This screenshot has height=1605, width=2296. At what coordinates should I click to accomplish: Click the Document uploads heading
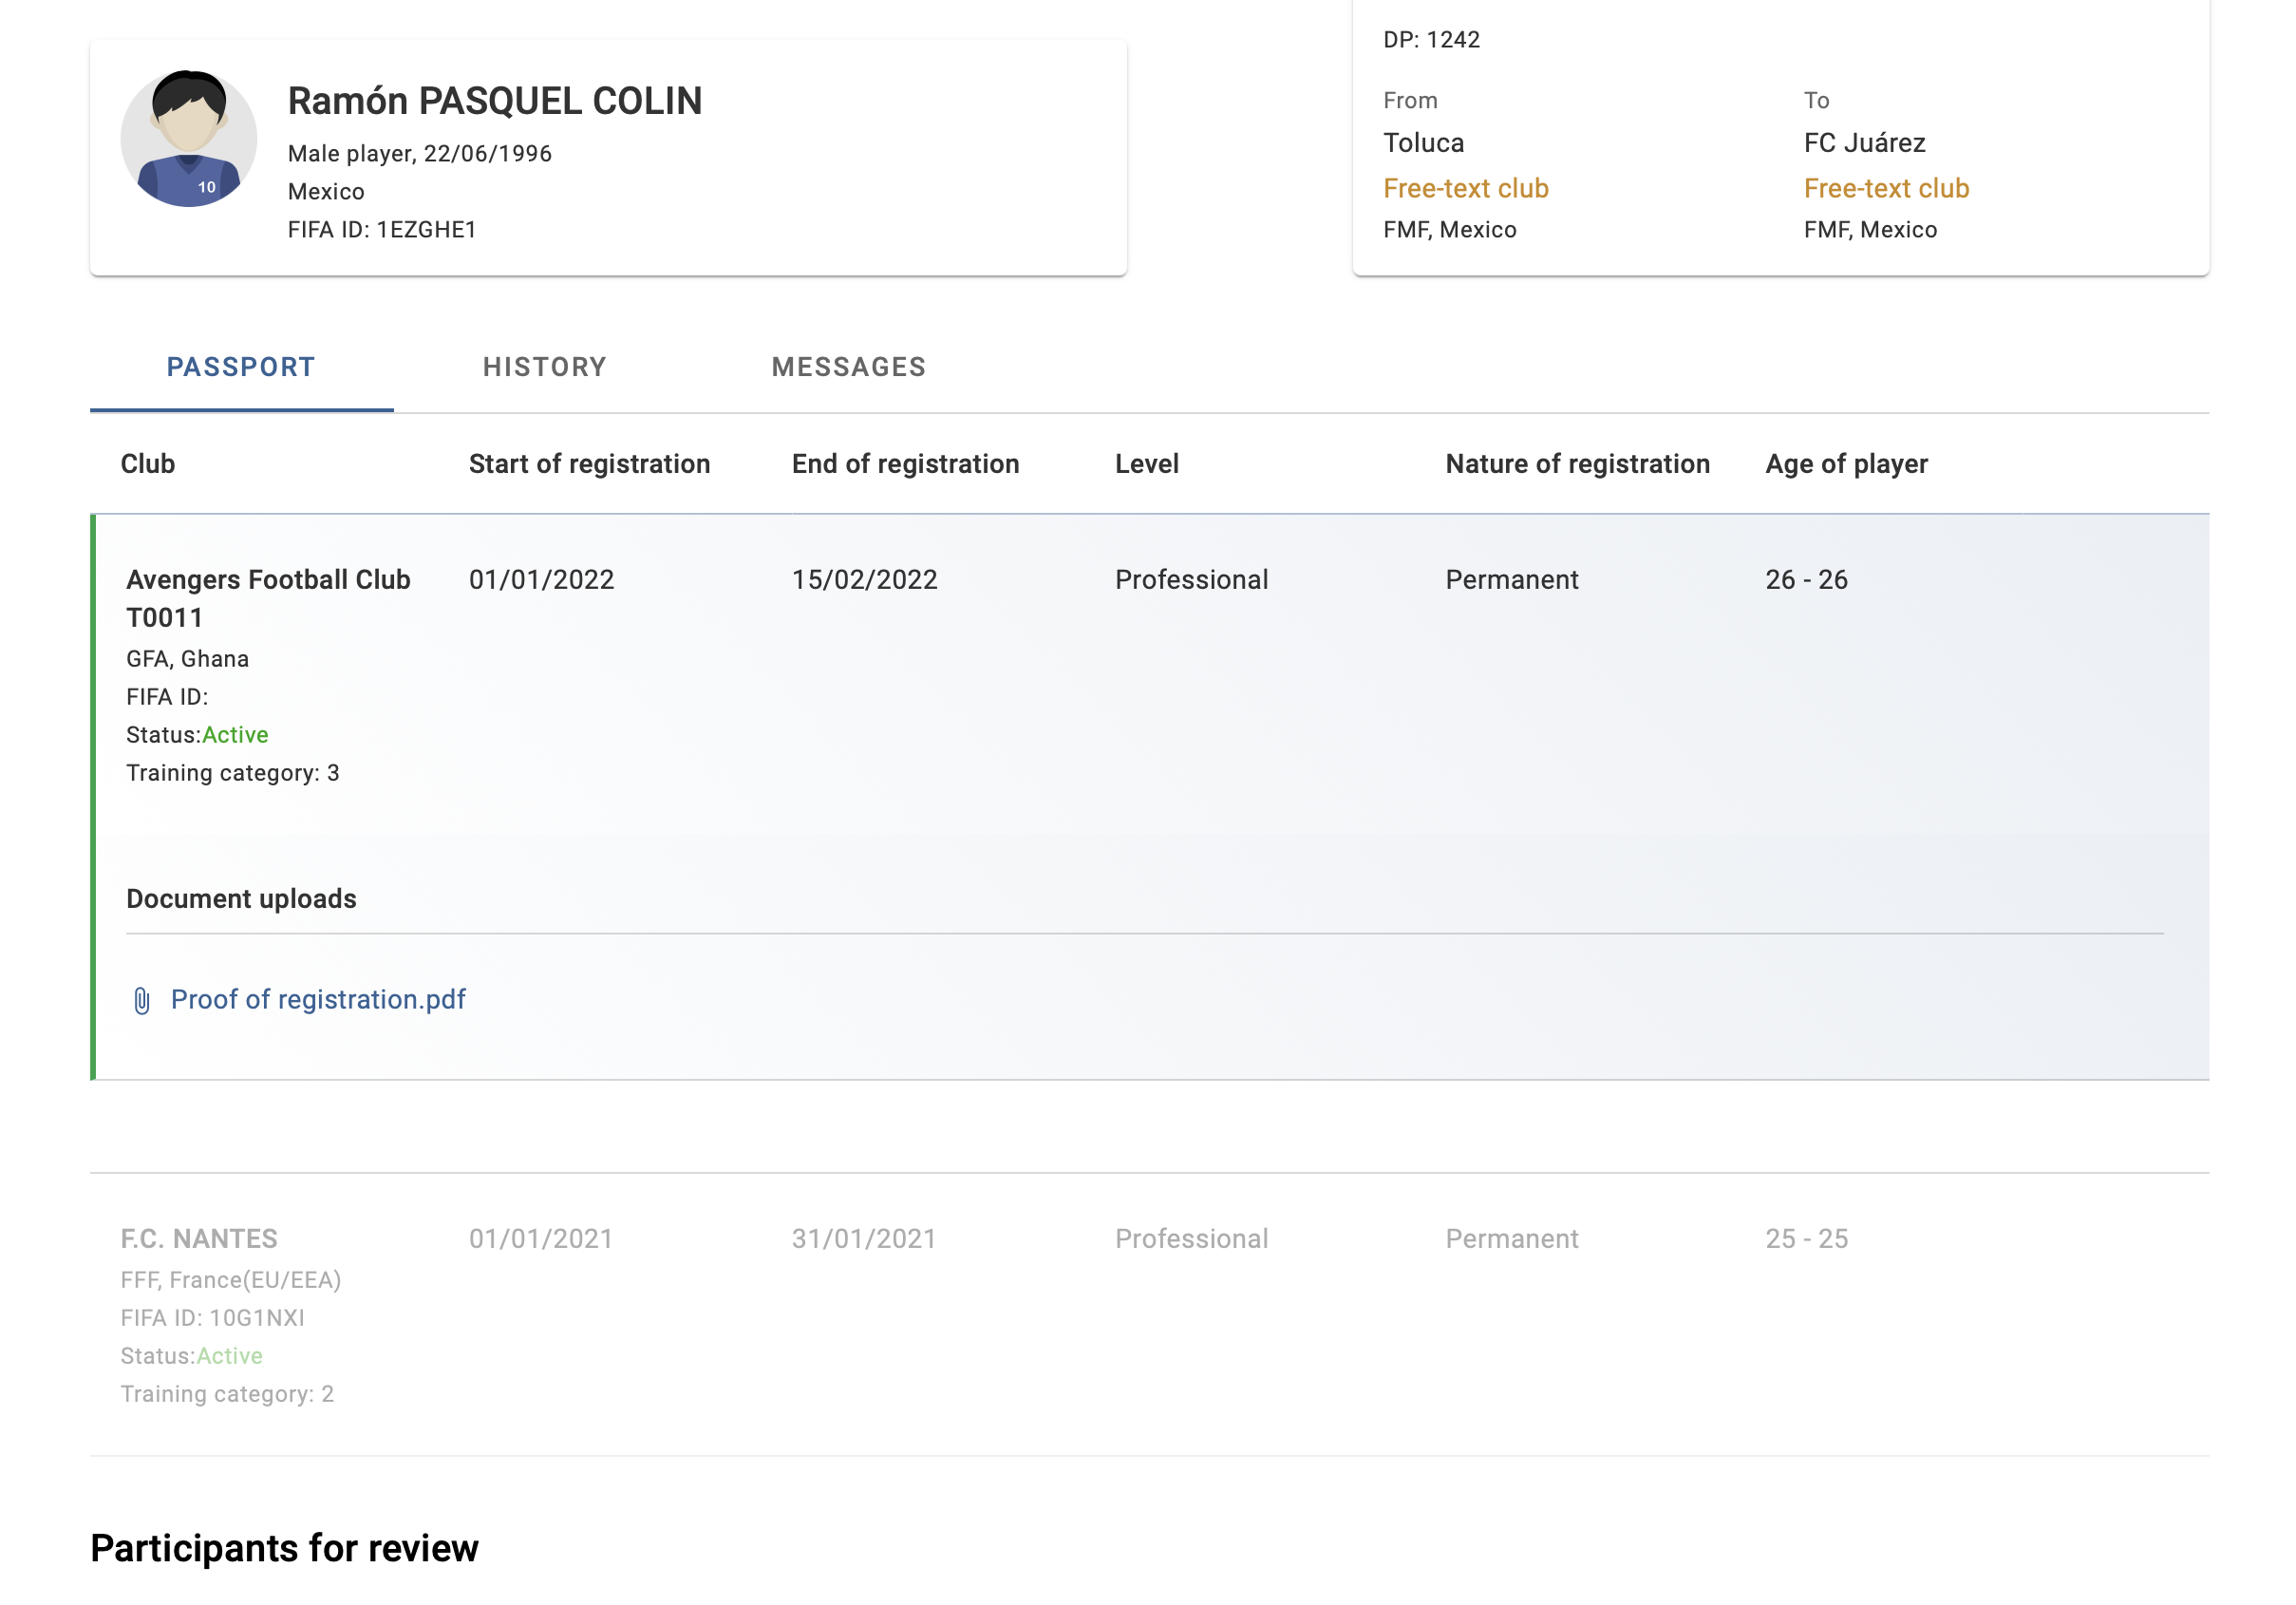click(x=241, y=899)
